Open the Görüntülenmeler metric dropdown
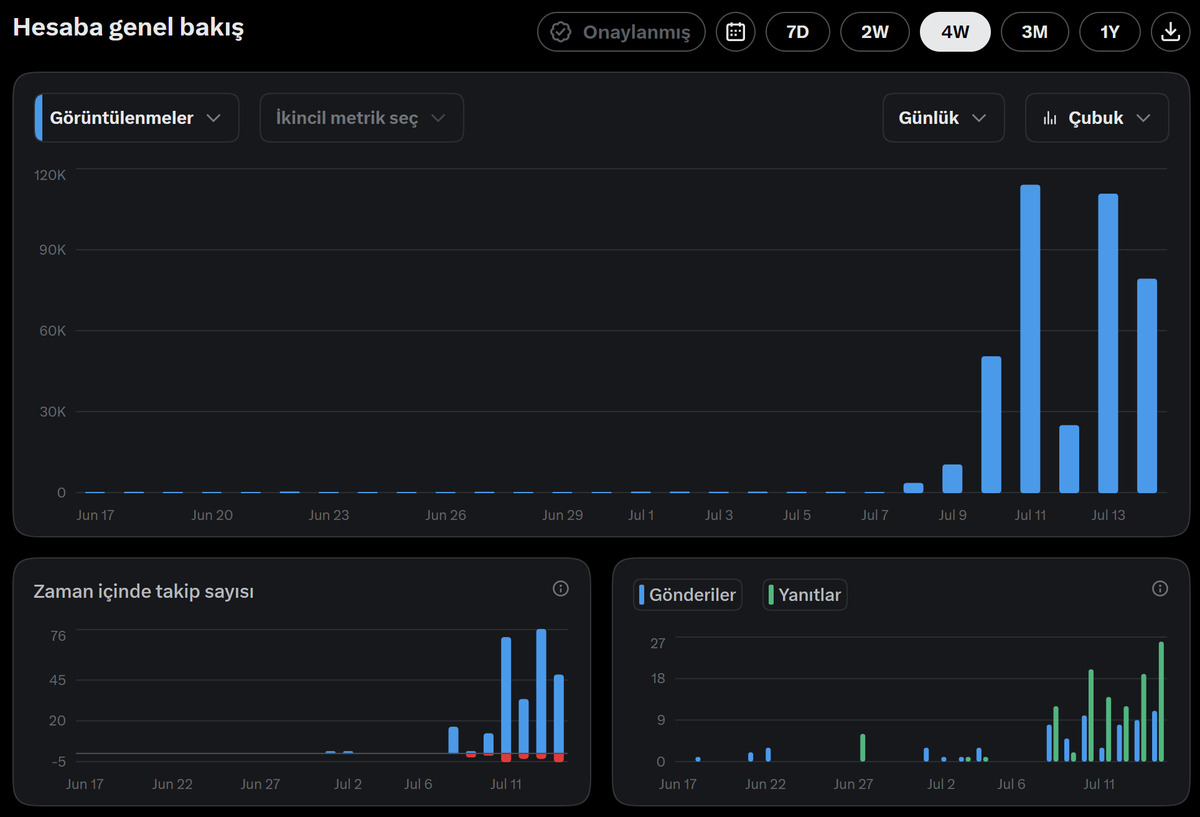Screen dimensions: 1200x817 click(137, 118)
